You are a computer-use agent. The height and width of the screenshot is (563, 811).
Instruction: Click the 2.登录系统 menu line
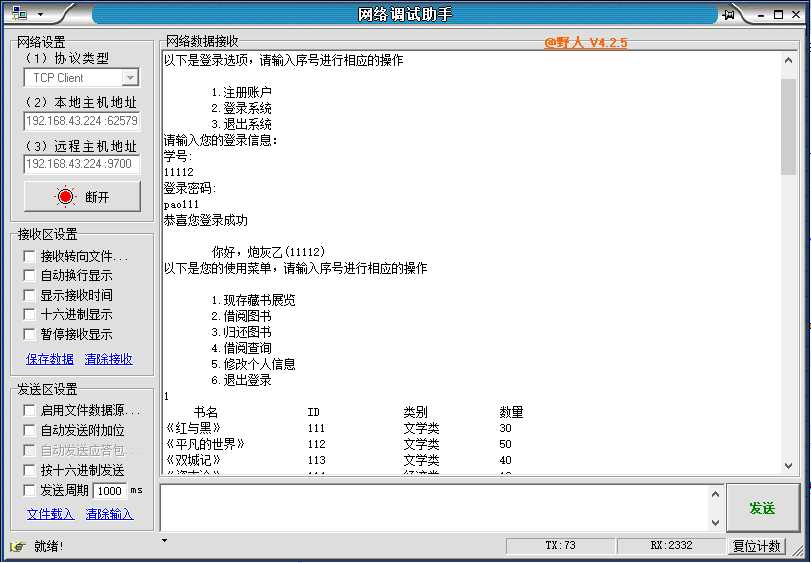tap(242, 109)
